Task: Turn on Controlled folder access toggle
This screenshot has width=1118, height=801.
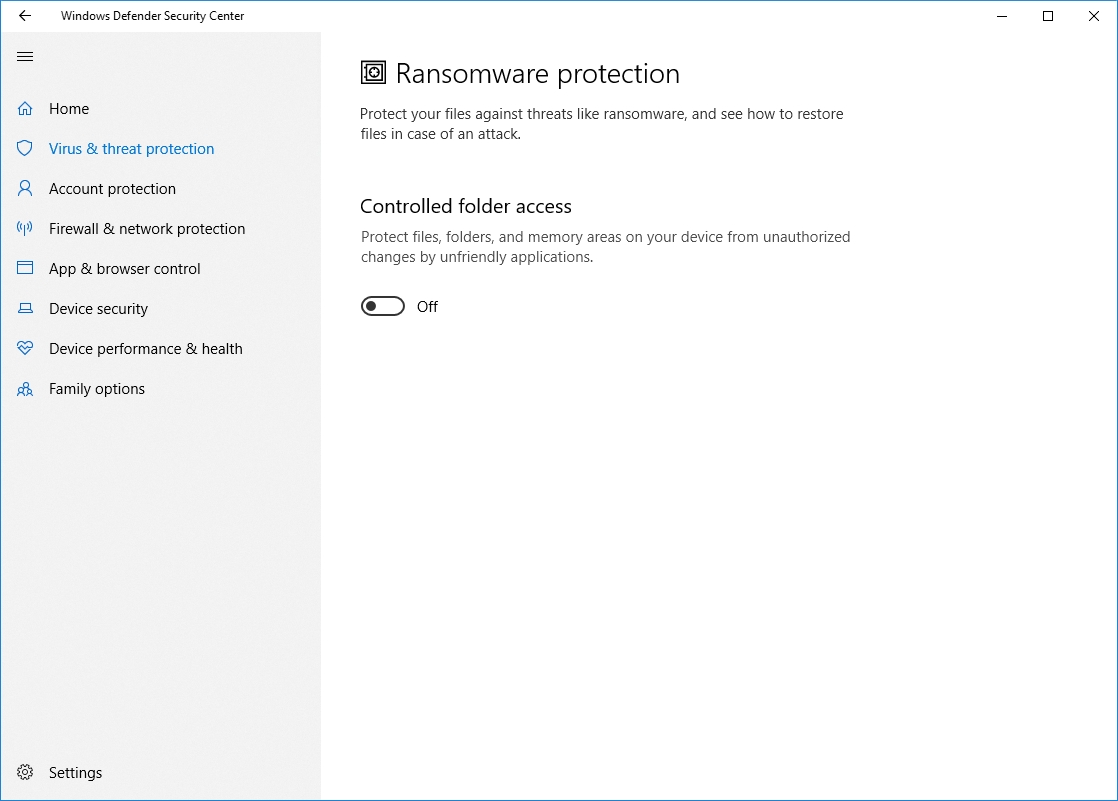Action: point(383,307)
